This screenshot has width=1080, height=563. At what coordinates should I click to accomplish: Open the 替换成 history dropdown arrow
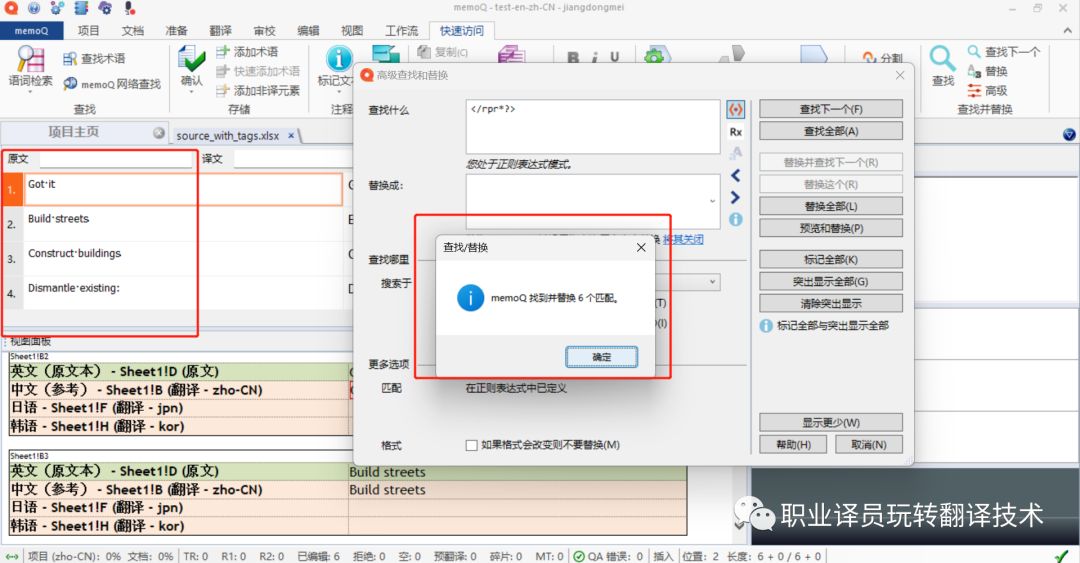pos(712,201)
